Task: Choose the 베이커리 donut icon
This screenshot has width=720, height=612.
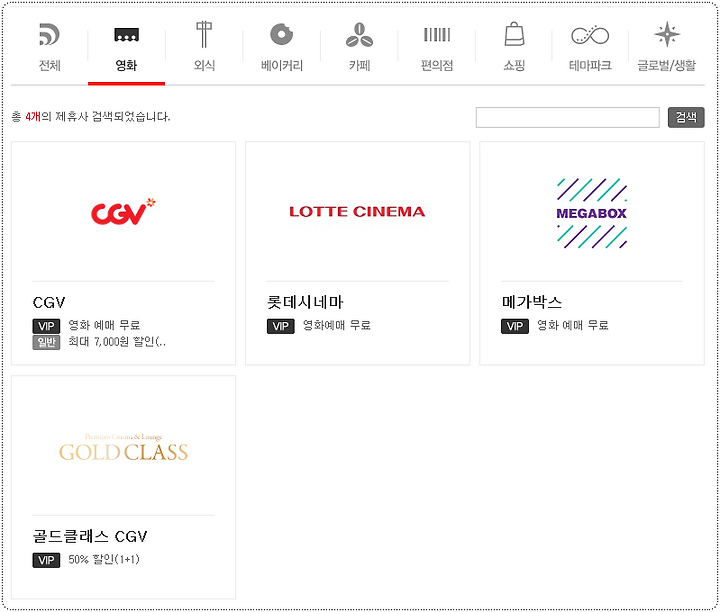Action: 281,34
